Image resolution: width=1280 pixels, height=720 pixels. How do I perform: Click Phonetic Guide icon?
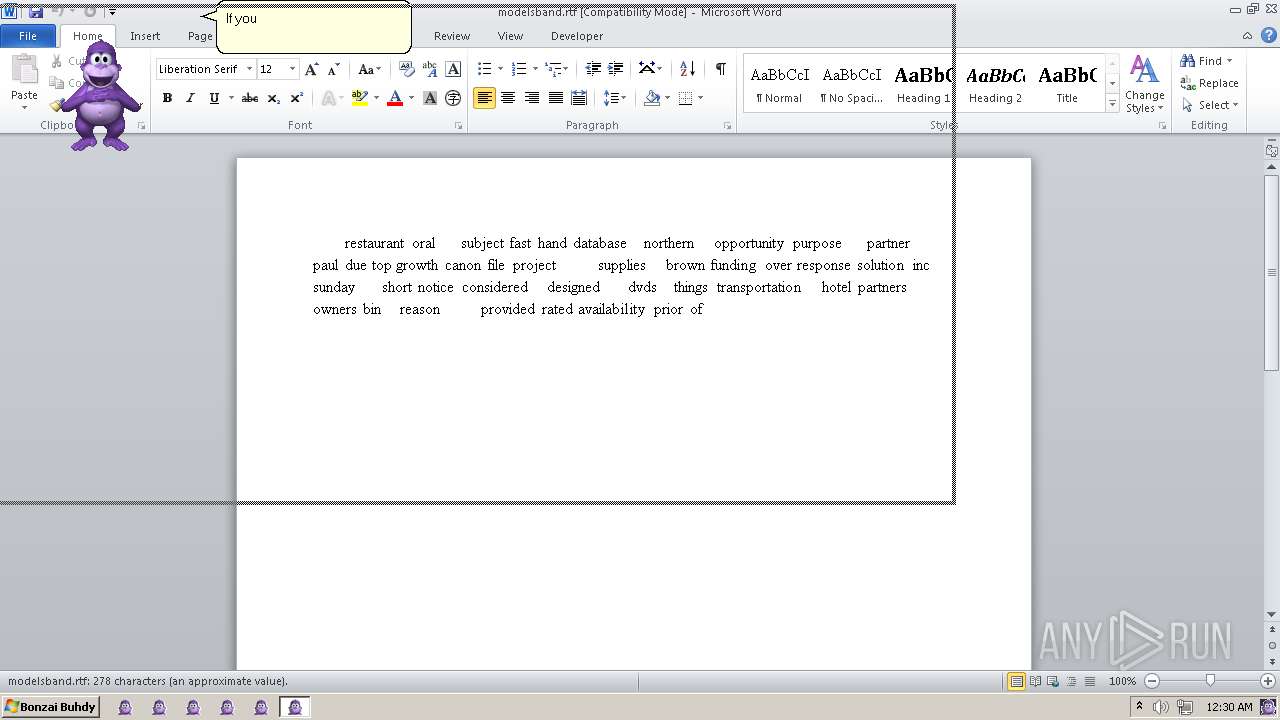coord(430,69)
